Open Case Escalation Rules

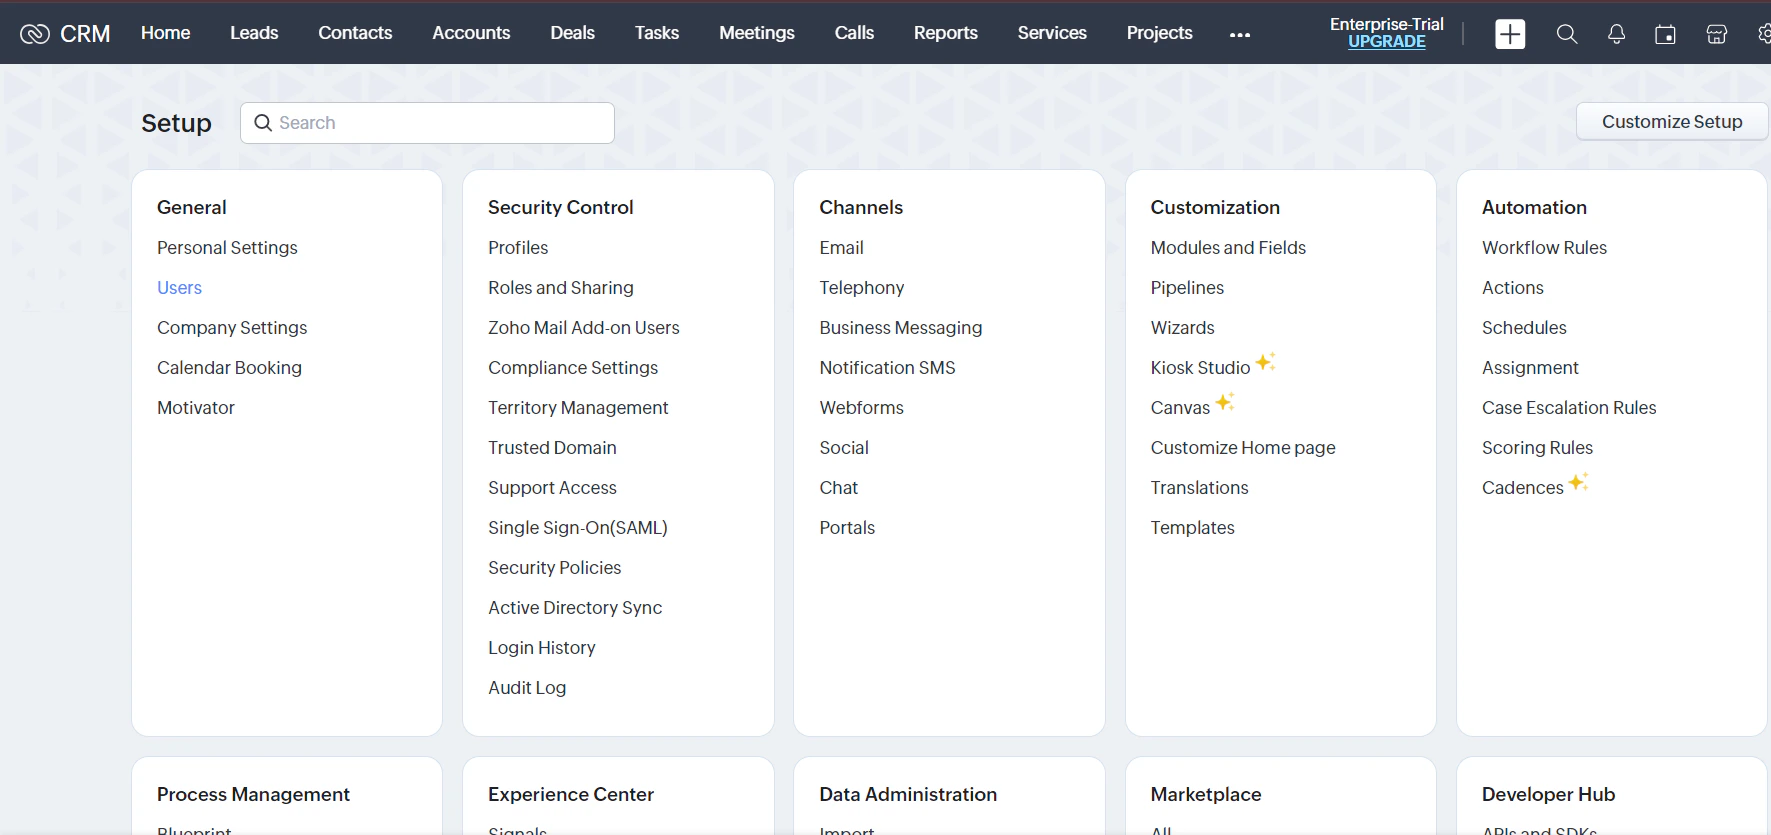[1569, 408]
